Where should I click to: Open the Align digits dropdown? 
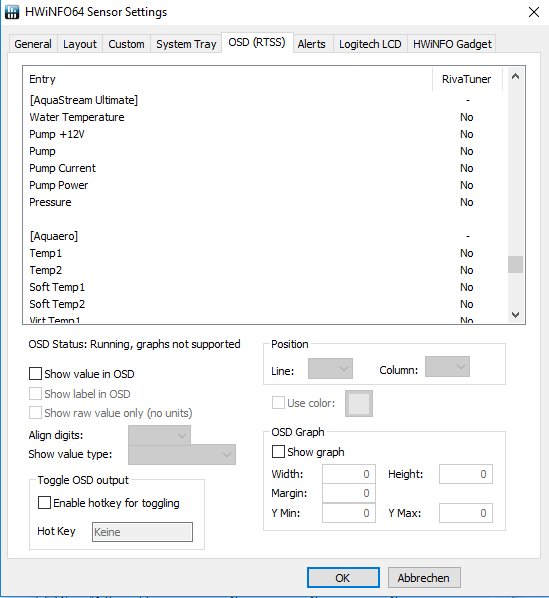tap(159, 435)
